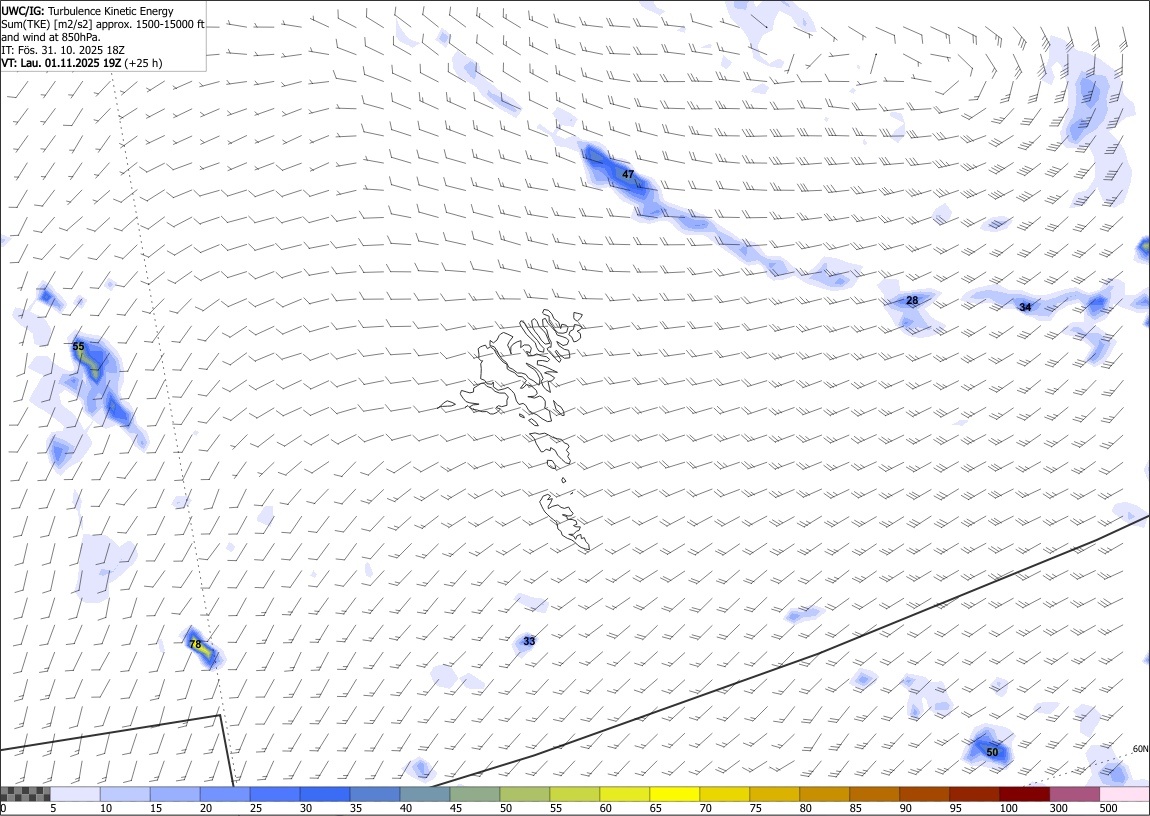Select the map TKE value 33
This screenshot has width=1150, height=816.
(x=529, y=642)
